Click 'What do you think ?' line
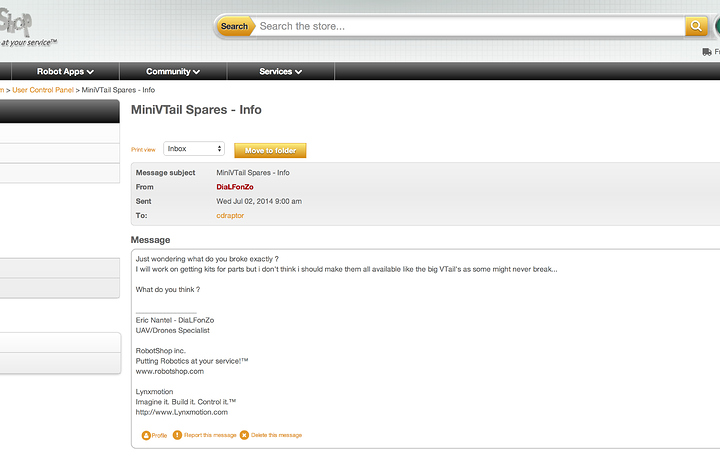Screen dimensions: 720x460 pyautogui.click(x=168, y=289)
